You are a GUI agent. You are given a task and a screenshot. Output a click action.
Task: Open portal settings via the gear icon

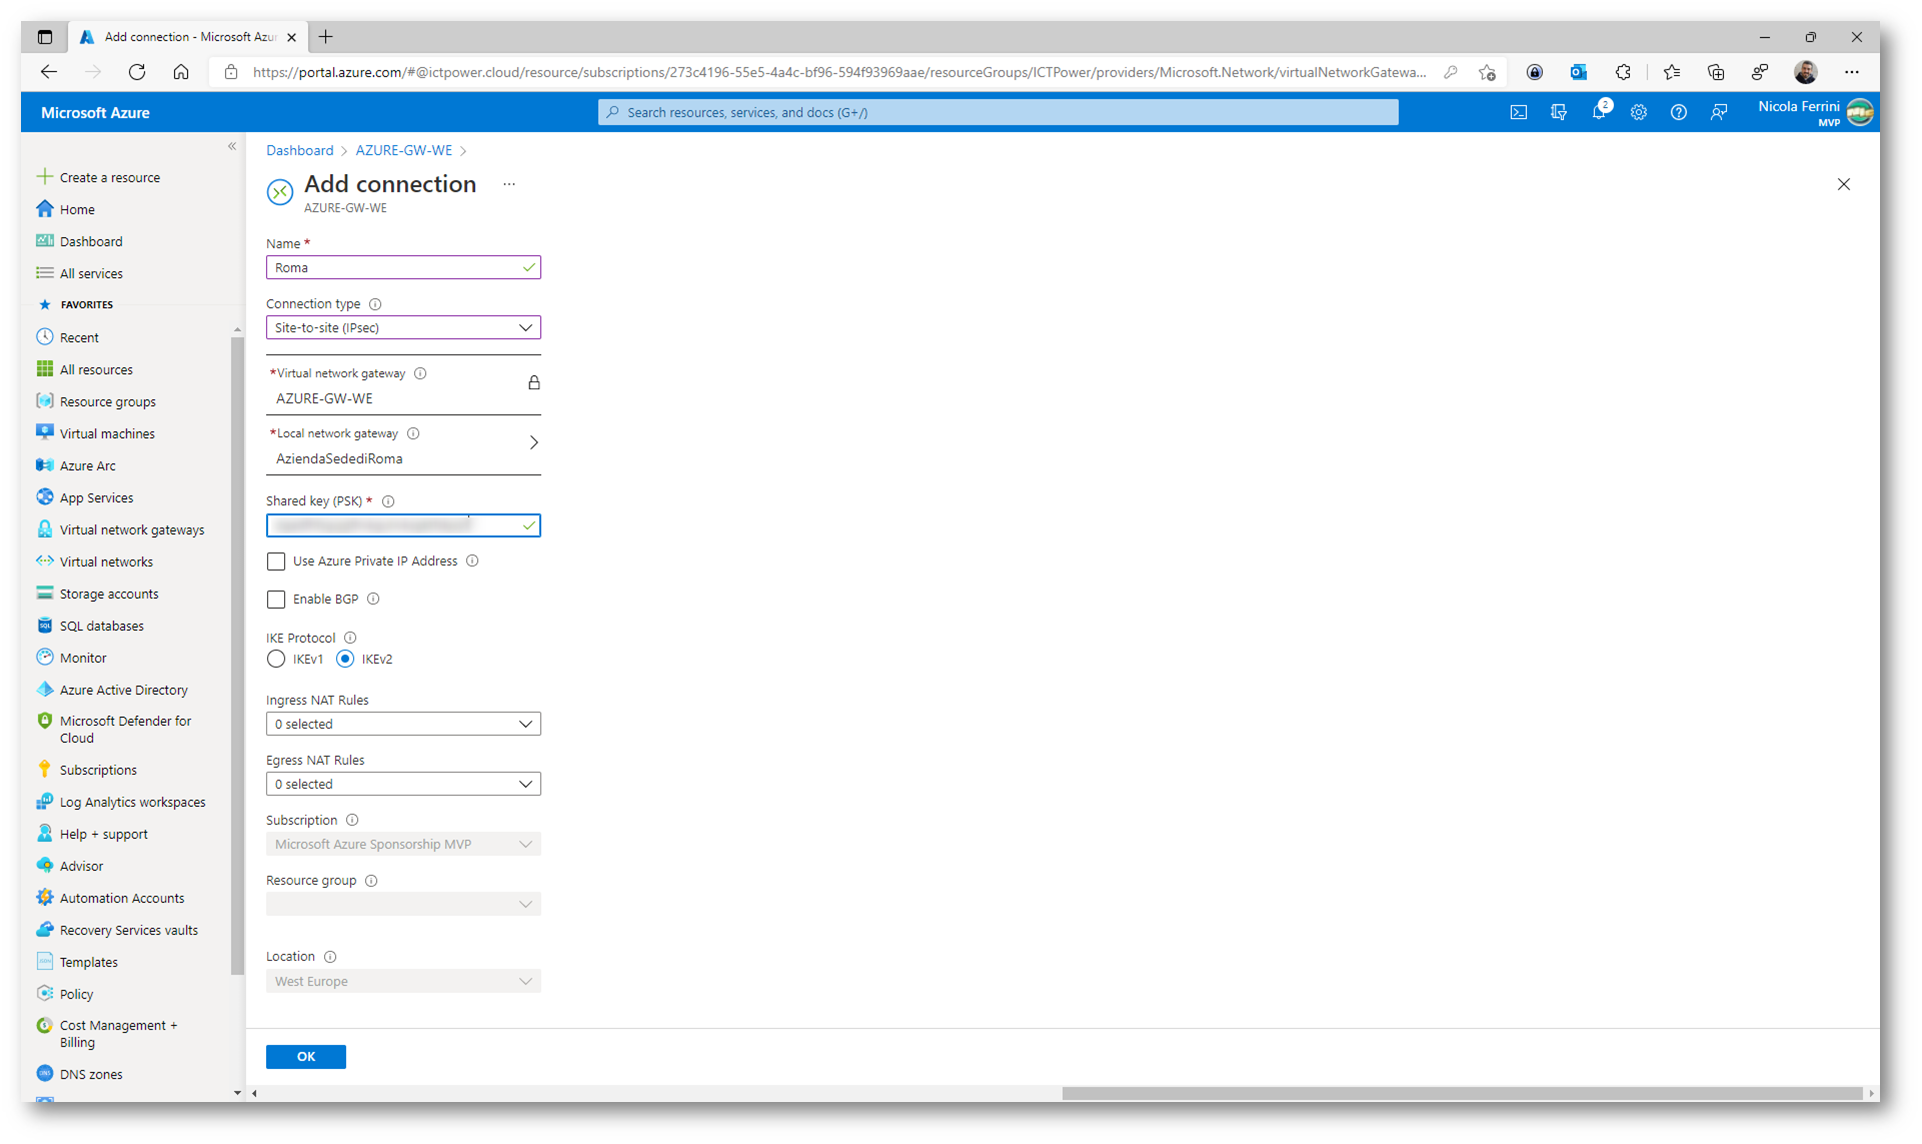pos(1638,112)
